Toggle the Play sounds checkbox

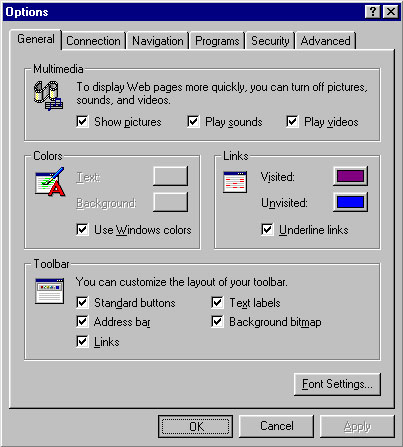193,121
